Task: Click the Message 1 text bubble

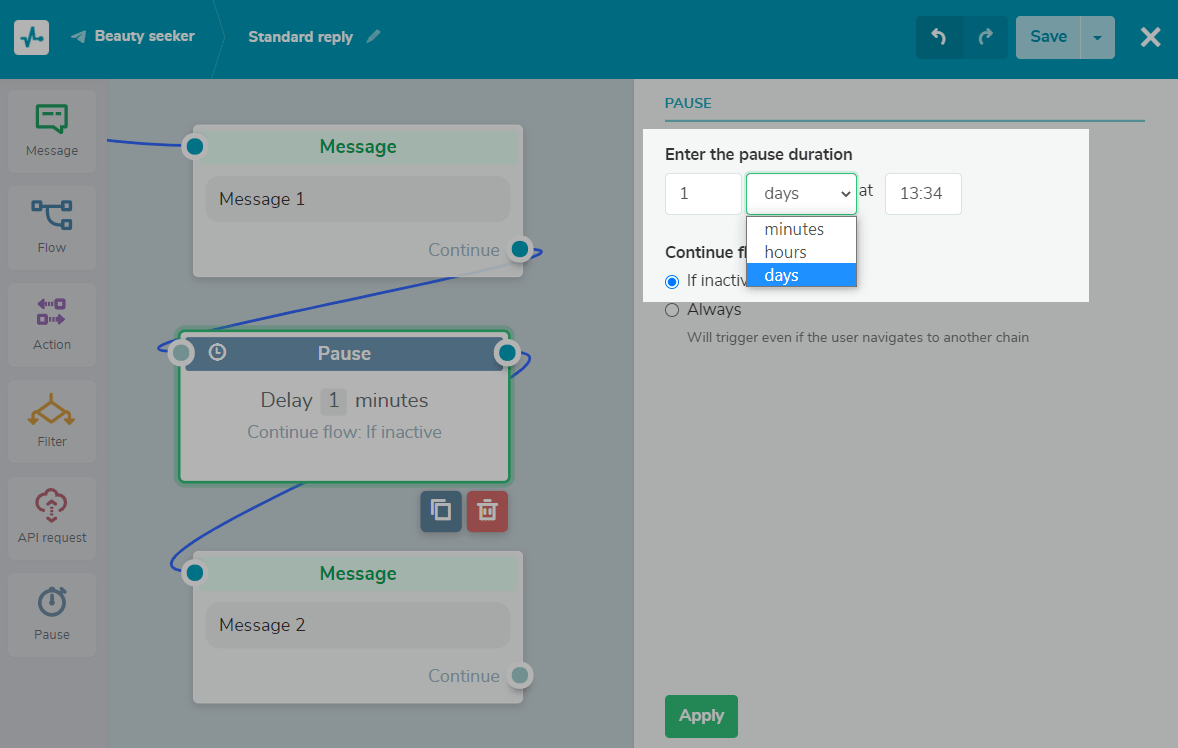Action: pyautogui.click(x=358, y=199)
